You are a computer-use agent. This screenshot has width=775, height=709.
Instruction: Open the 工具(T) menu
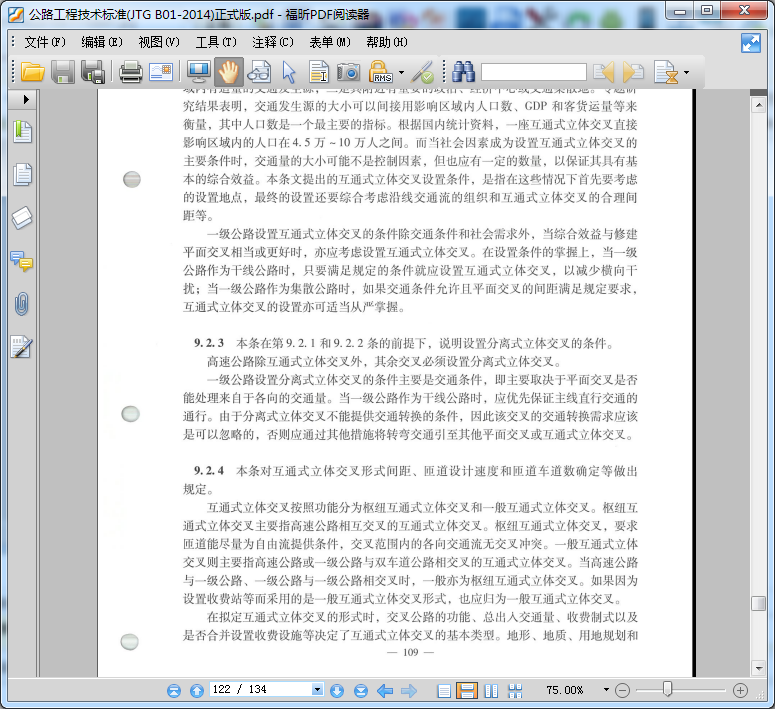[216, 43]
